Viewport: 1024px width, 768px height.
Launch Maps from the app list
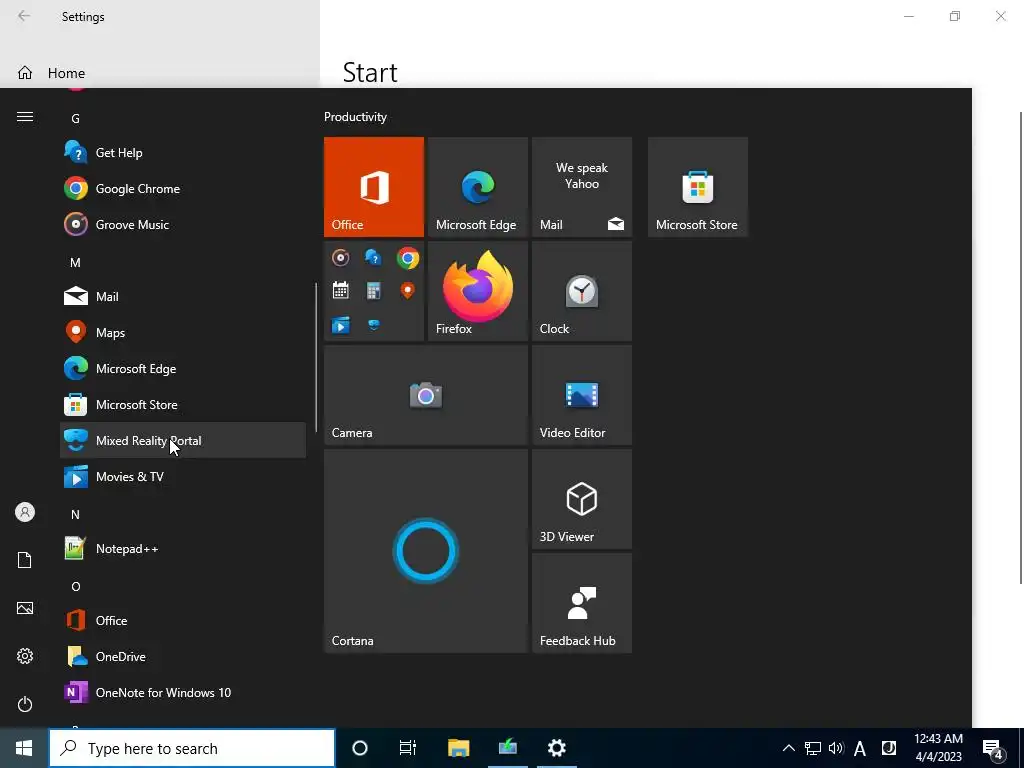click(183, 332)
